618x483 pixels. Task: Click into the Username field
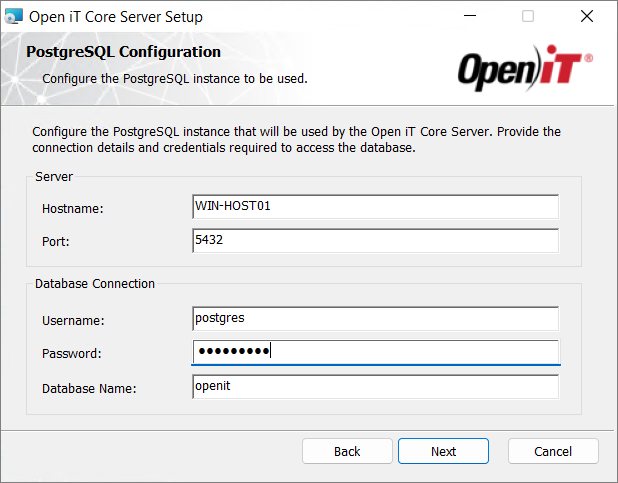tap(376, 318)
